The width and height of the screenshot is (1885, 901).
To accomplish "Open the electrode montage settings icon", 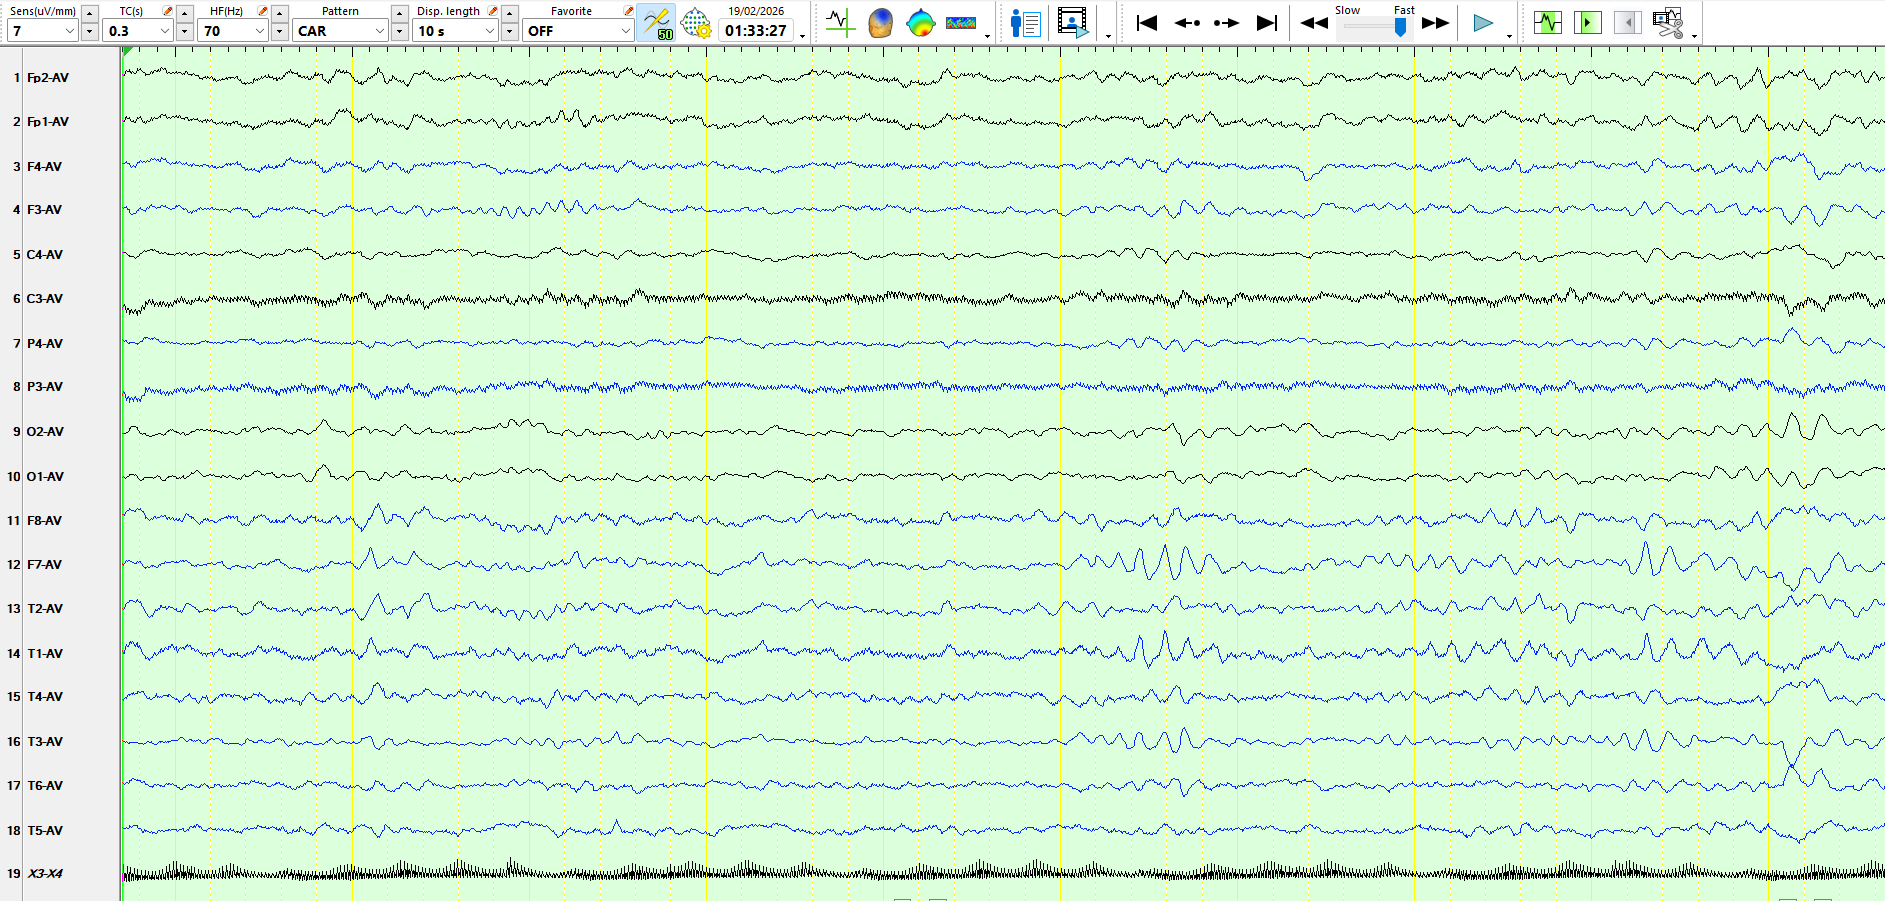I will coord(696,22).
